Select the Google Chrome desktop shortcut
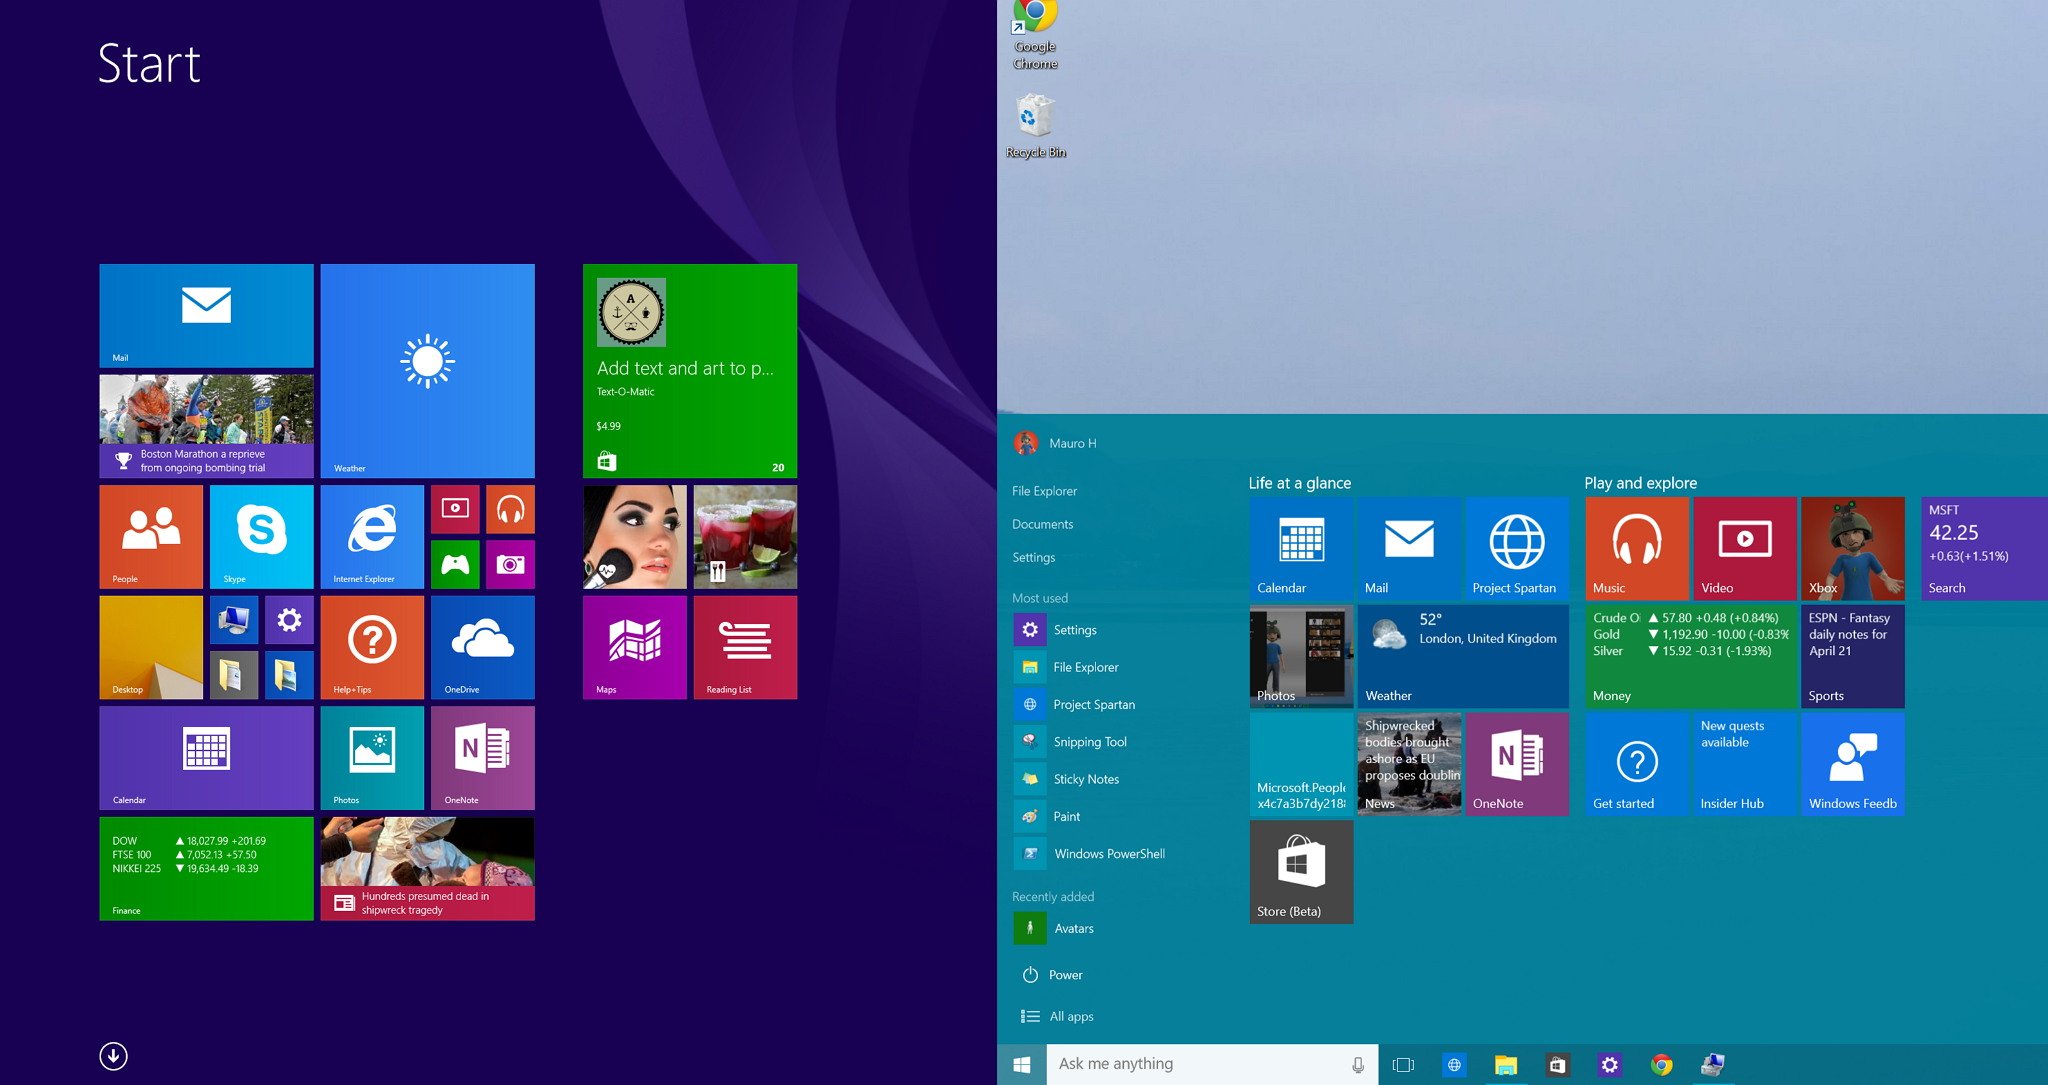 [x=1035, y=35]
